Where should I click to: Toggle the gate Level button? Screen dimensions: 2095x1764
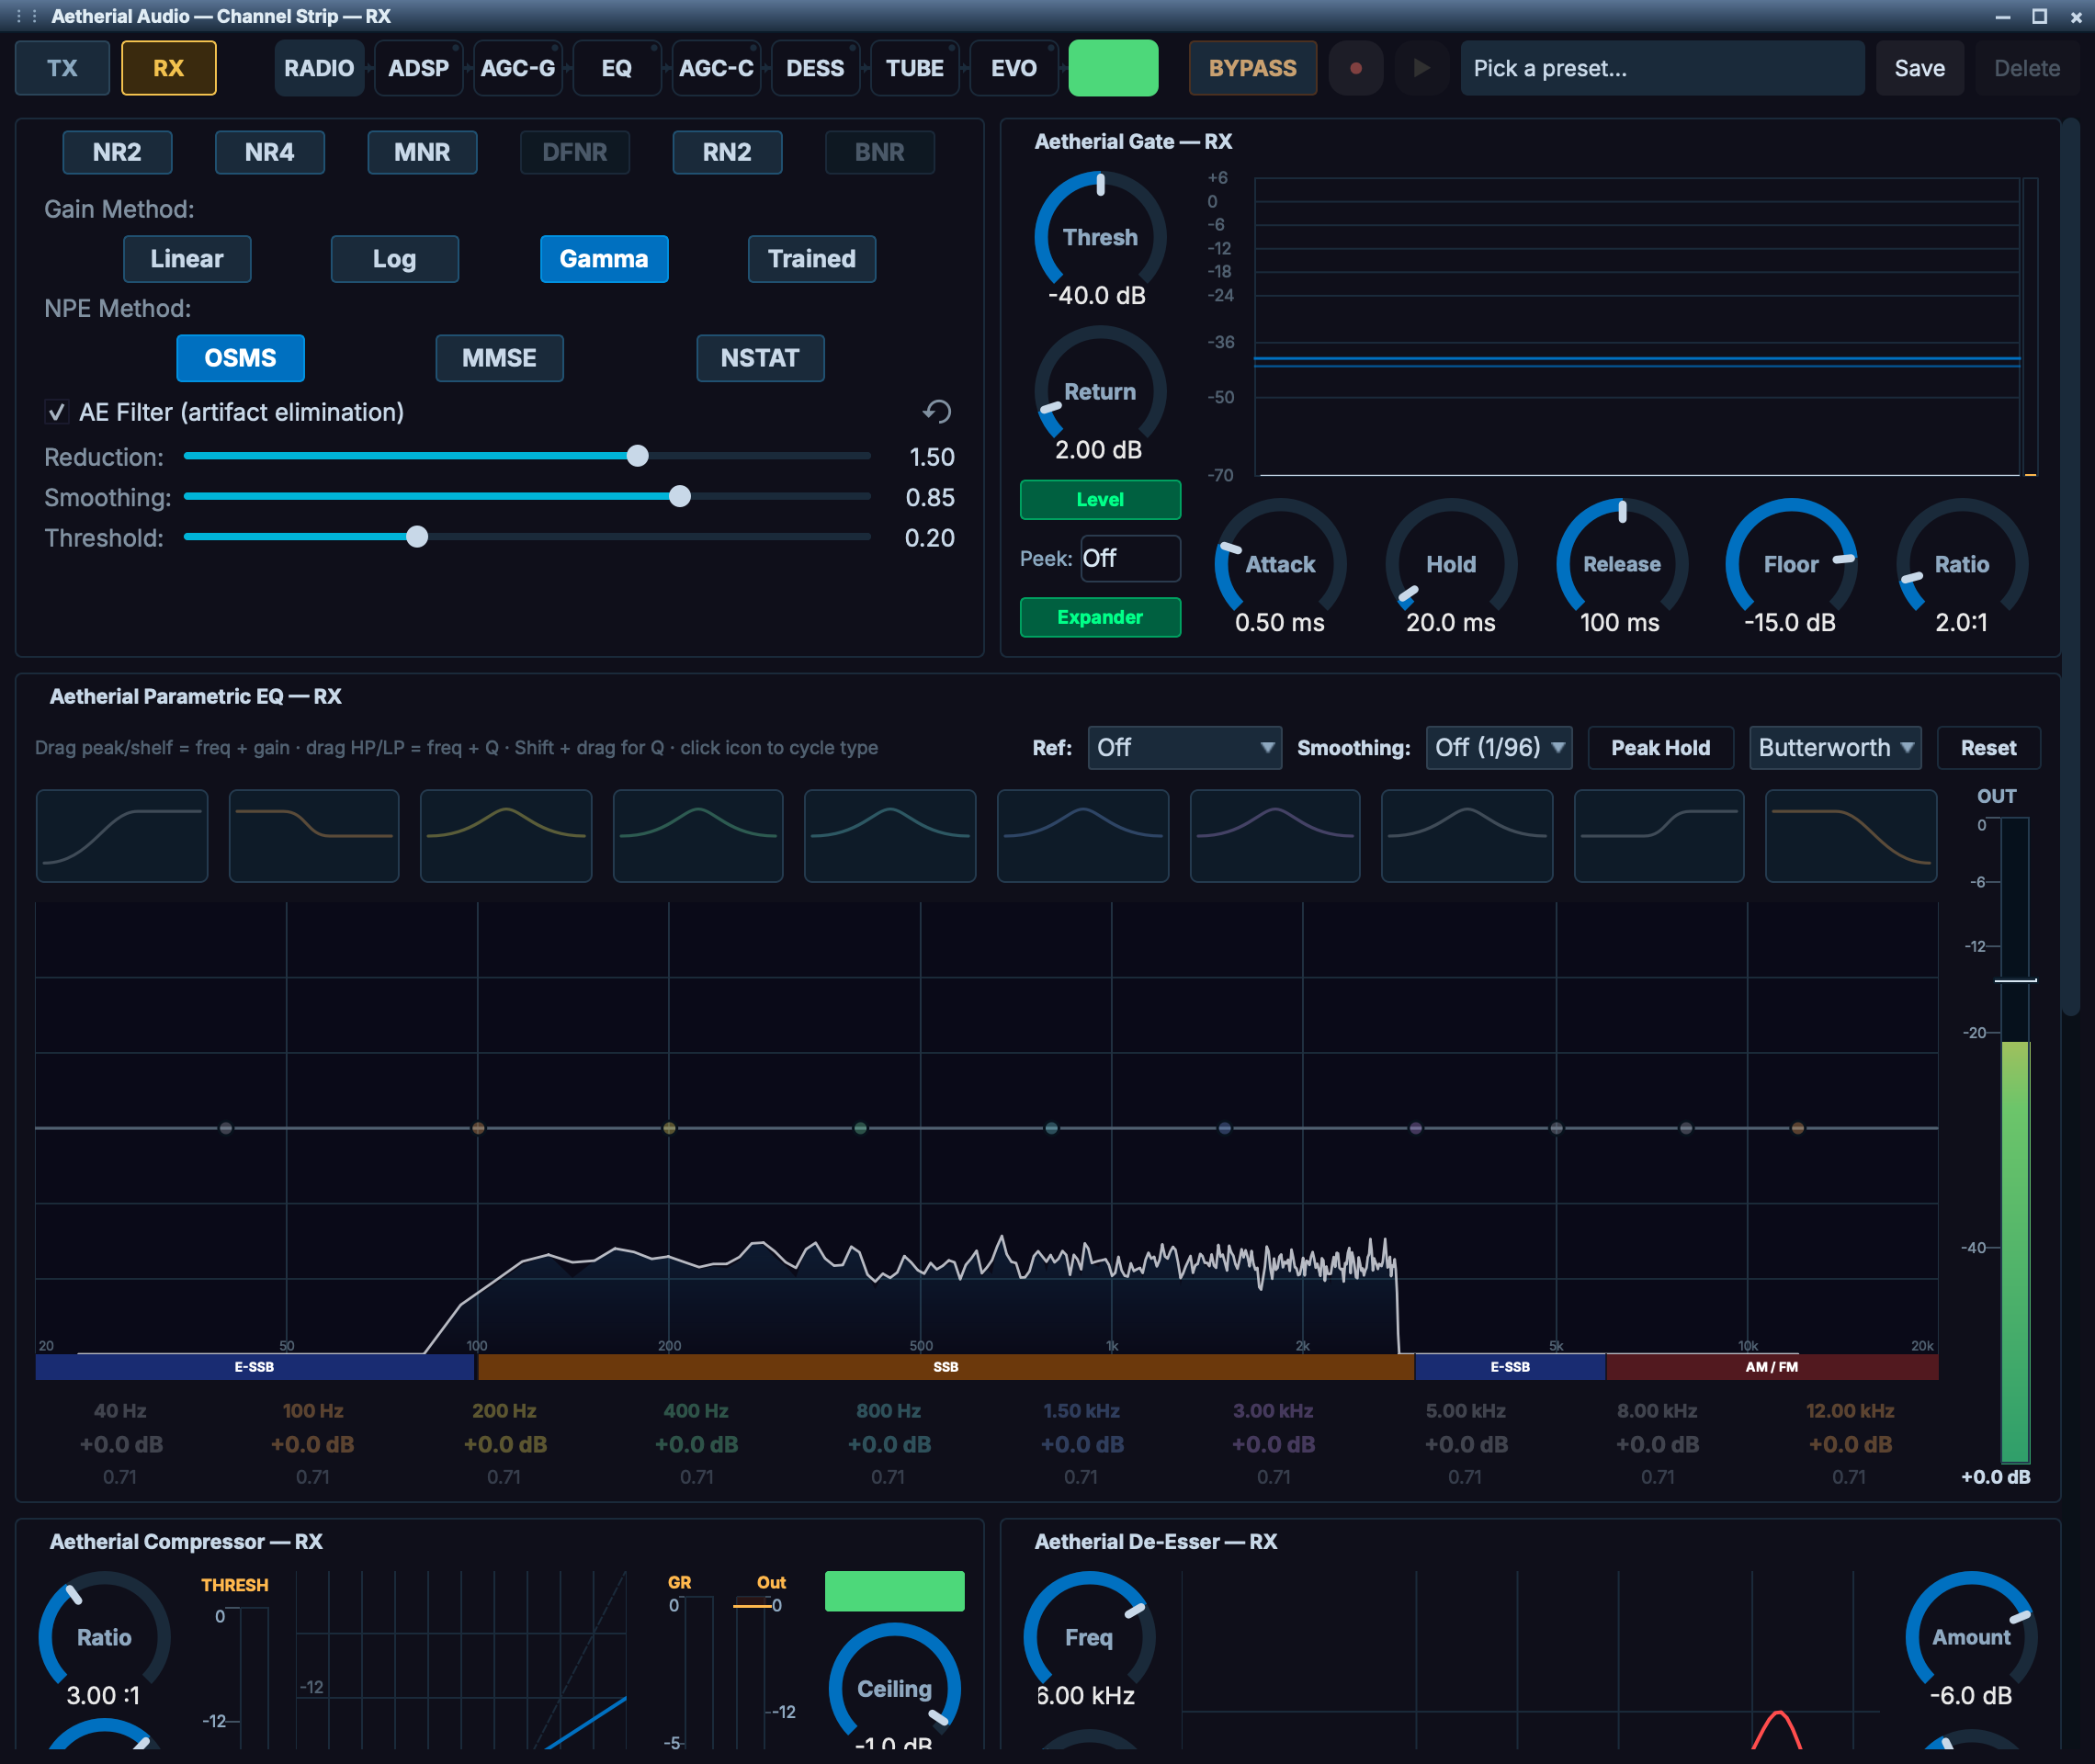pos(1100,499)
